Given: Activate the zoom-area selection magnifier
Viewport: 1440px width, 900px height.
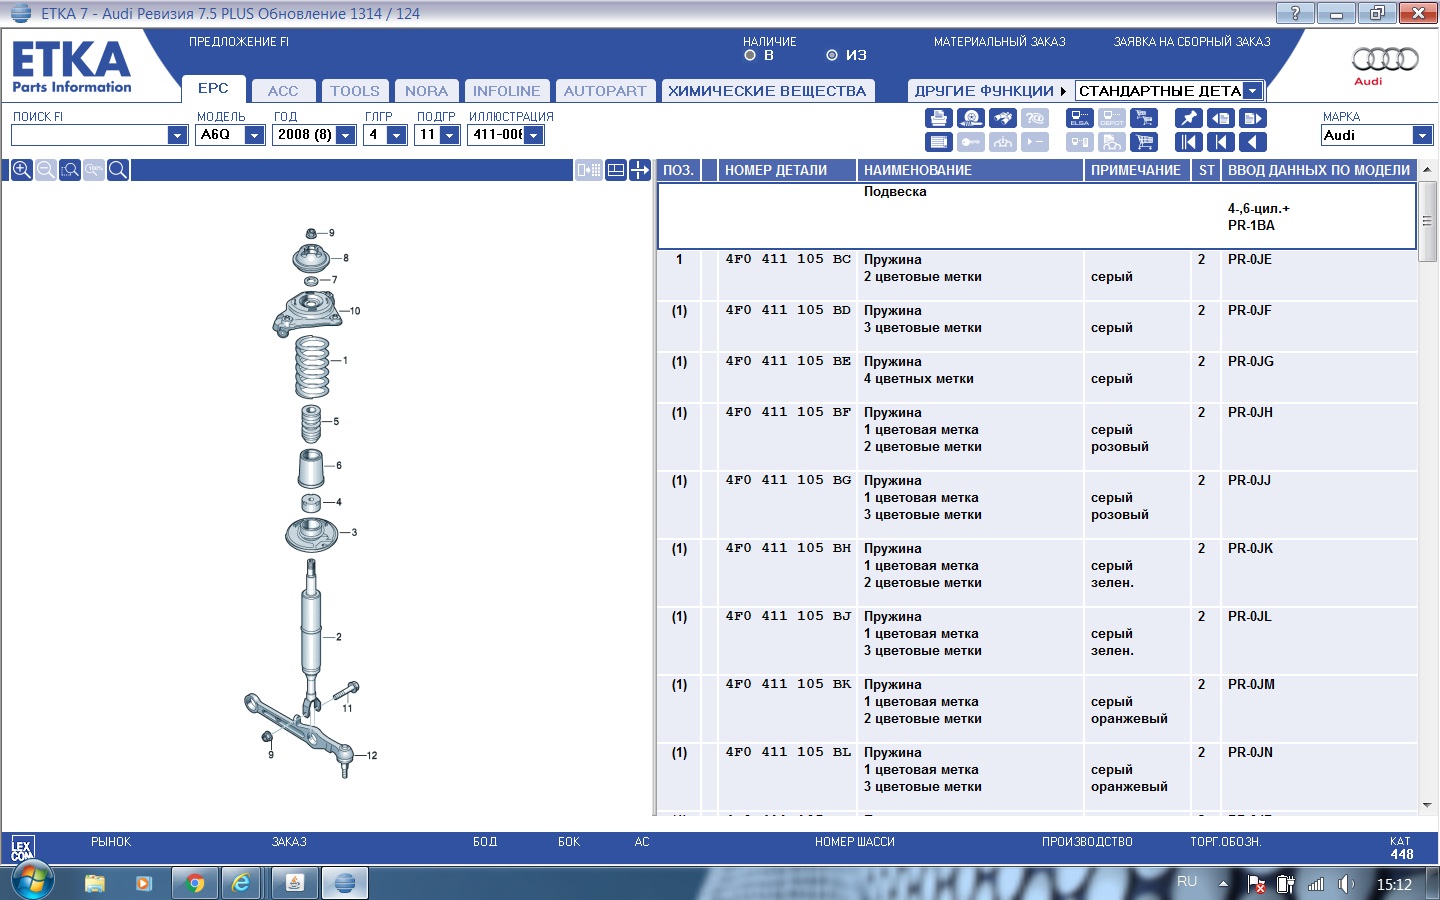Looking at the screenshot, I should pos(70,170).
